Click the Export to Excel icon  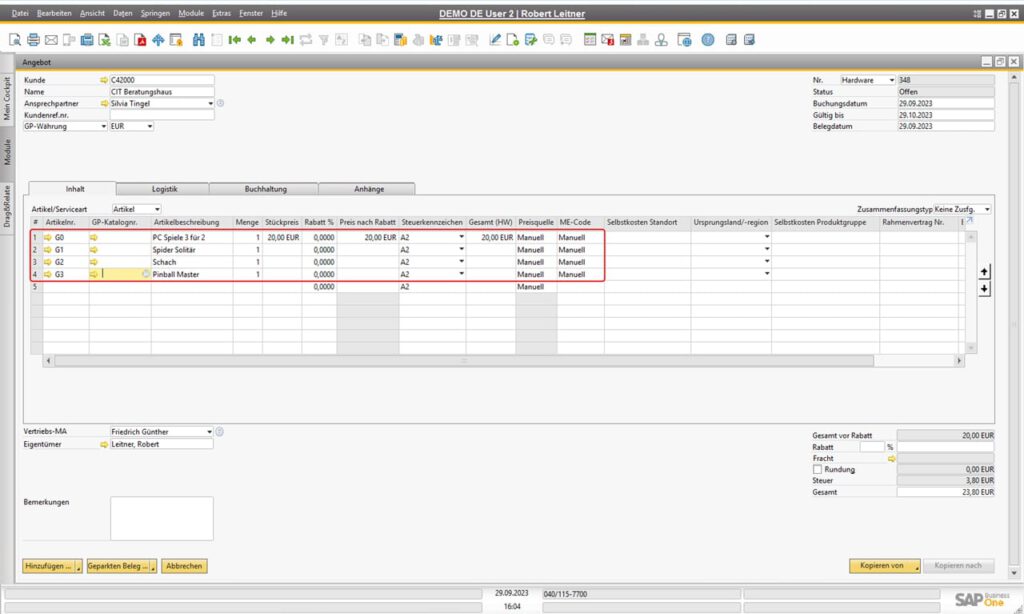(104, 40)
